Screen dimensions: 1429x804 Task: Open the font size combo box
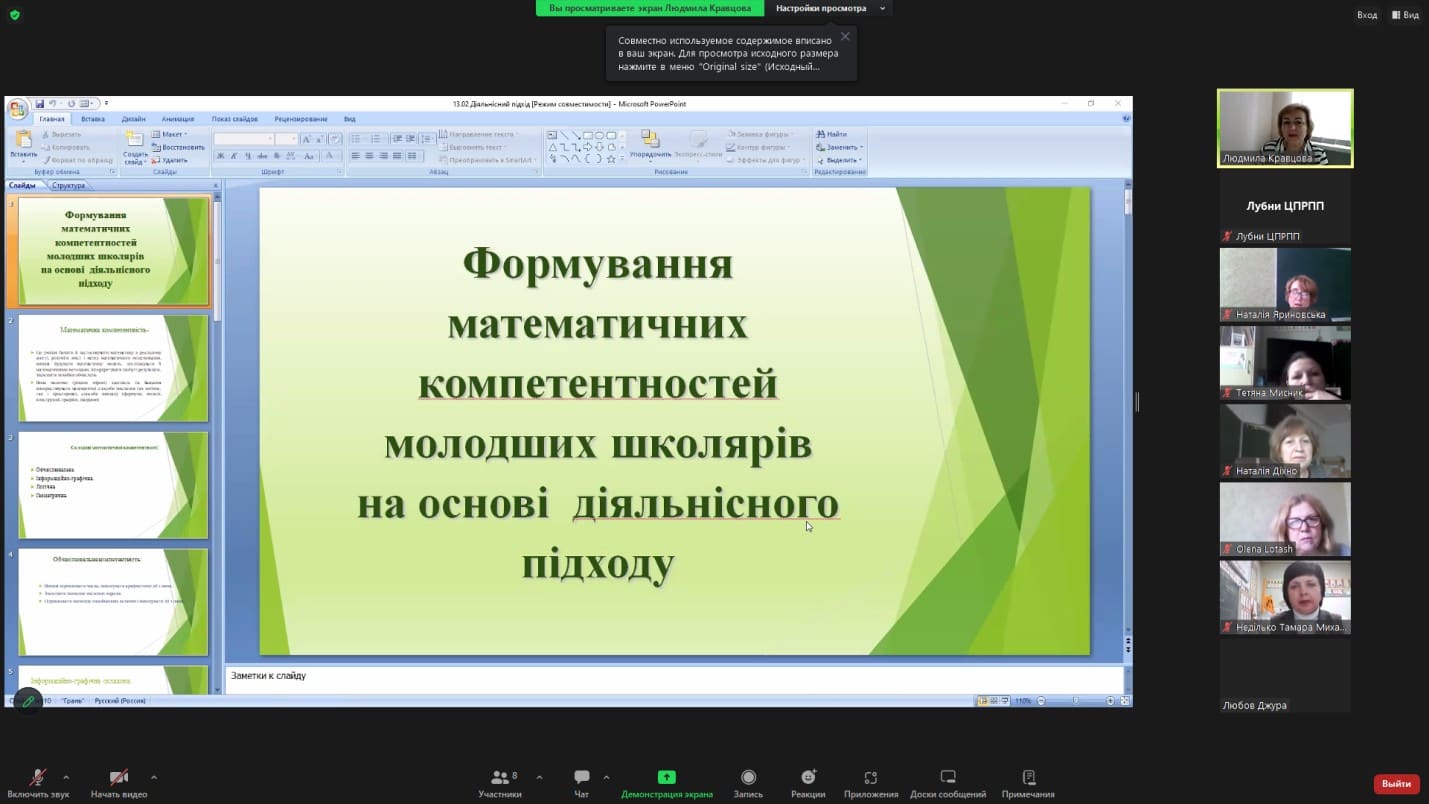point(286,139)
